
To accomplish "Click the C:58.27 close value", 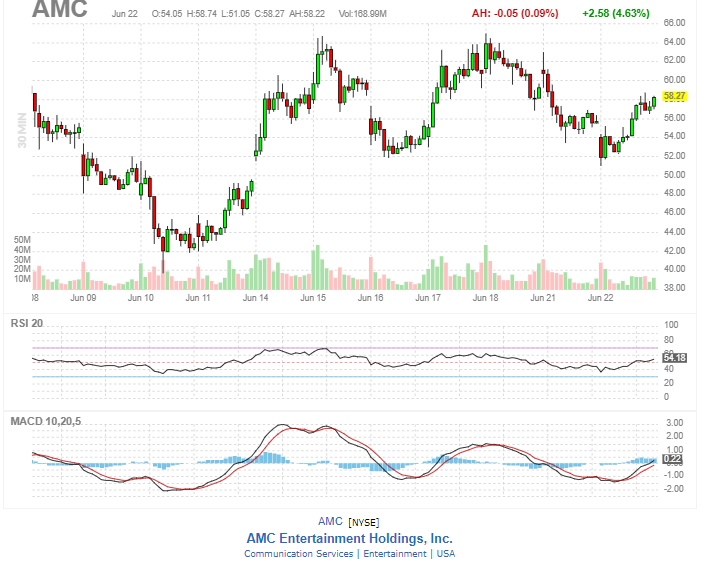I will (269, 14).
